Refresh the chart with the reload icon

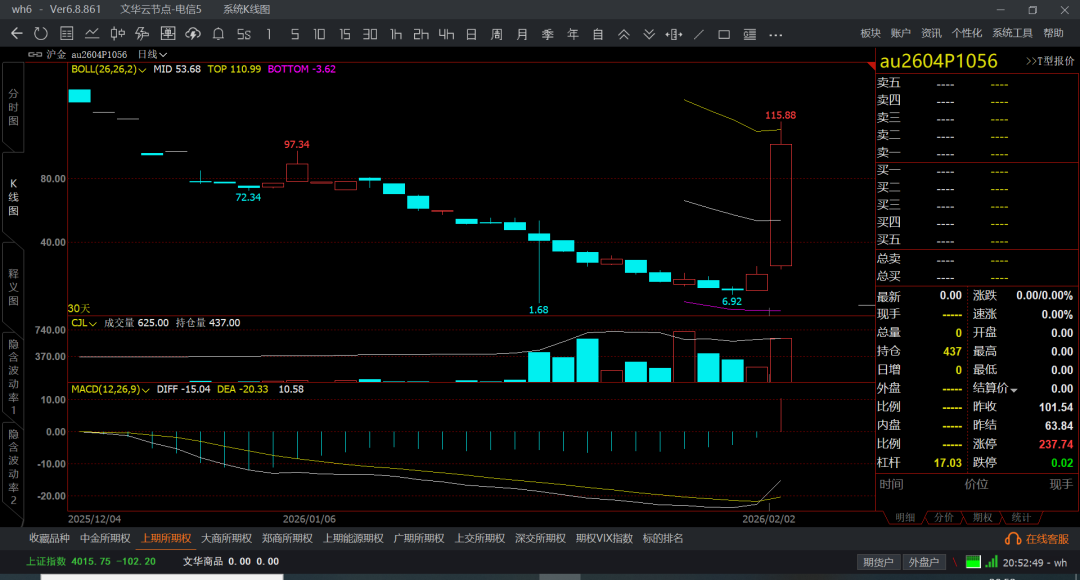41,33
